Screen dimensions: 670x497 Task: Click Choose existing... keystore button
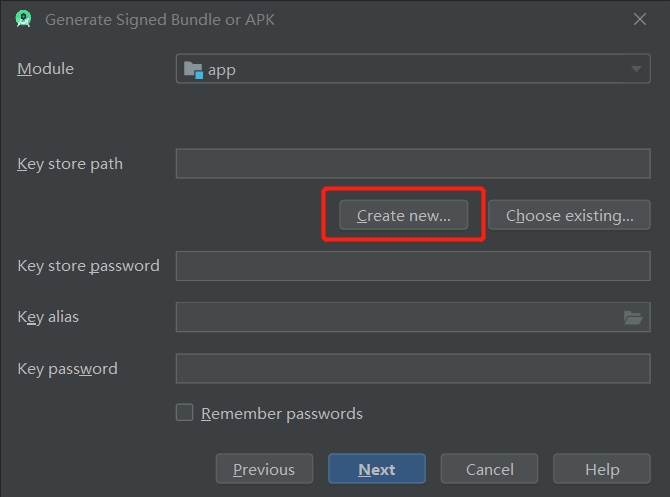click(570, 215)
